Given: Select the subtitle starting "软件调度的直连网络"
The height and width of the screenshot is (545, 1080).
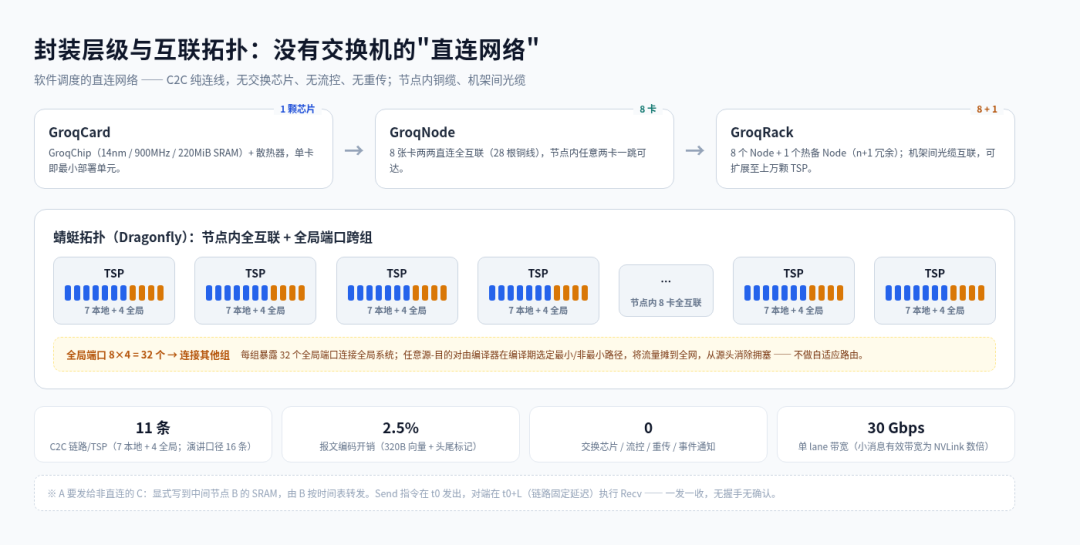Looking at the screenshot, I should tap(280, 81).
